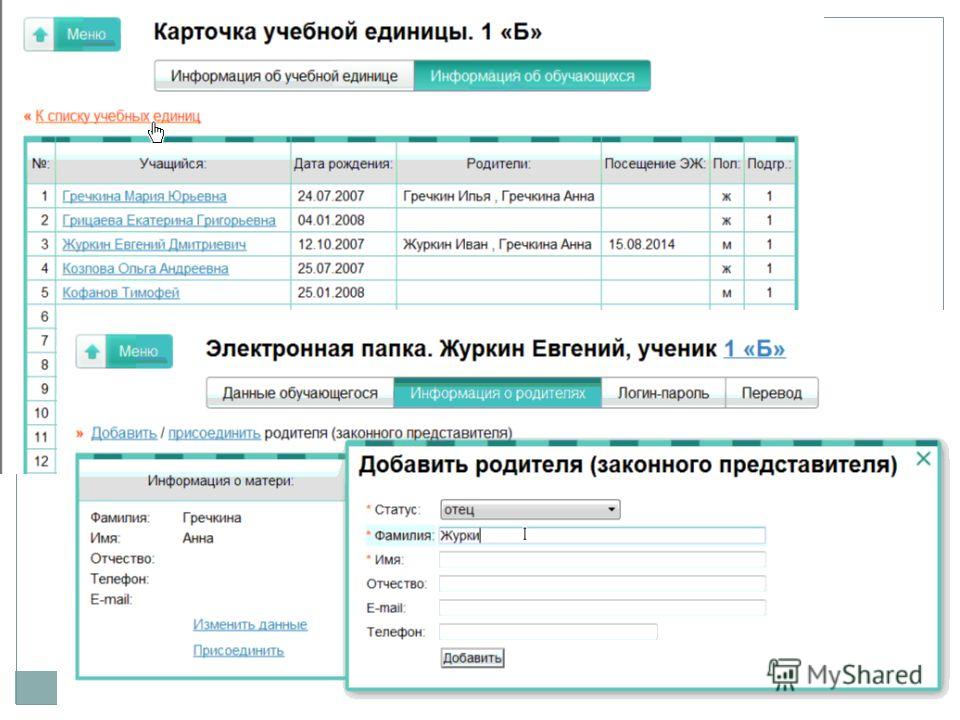Viewport: 960px width, 720px height.
Task: Open student Грицаева Екатерина Григорьевна
Action: pyautogui.click(x=169, y=220)
